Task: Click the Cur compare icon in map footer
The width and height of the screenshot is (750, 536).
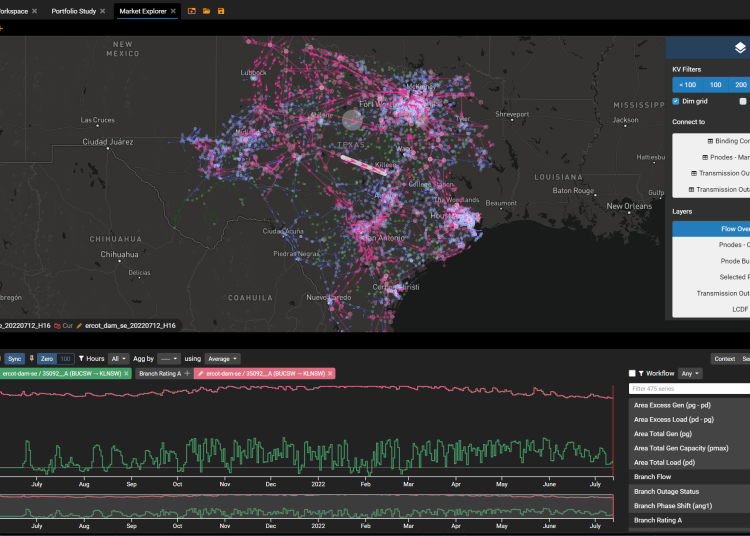Action: tap(57, 326)
